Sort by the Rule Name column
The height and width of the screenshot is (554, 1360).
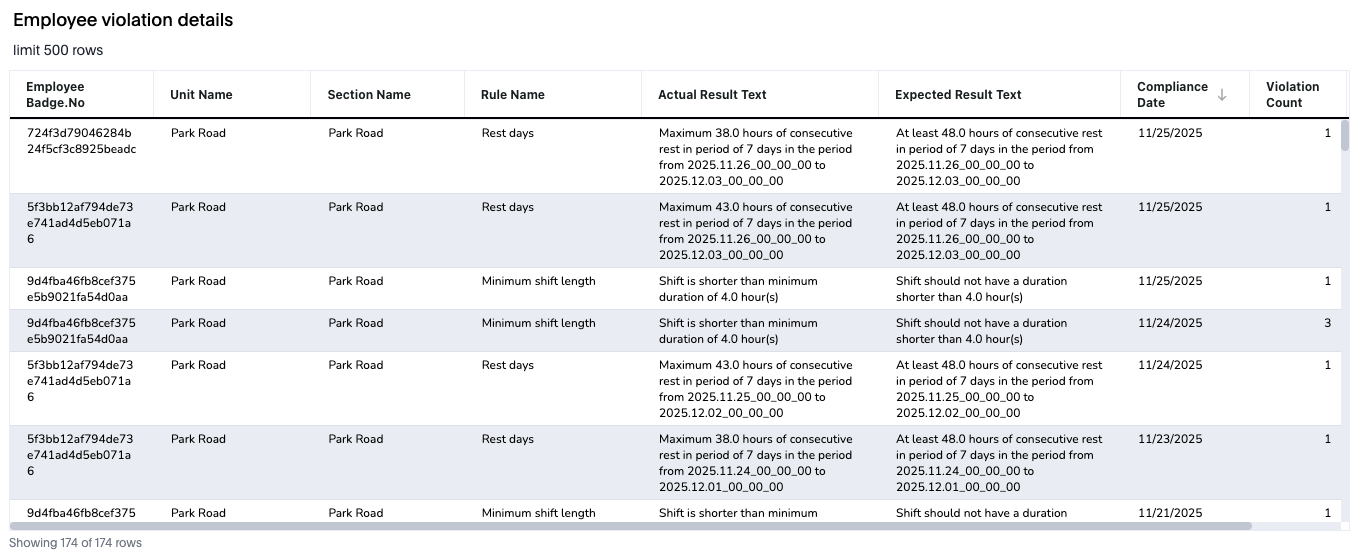tap(513, 95)
